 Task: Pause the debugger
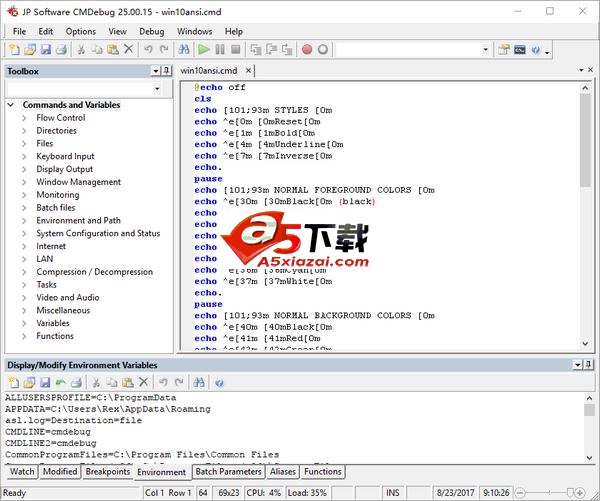(x=220, y=49)
